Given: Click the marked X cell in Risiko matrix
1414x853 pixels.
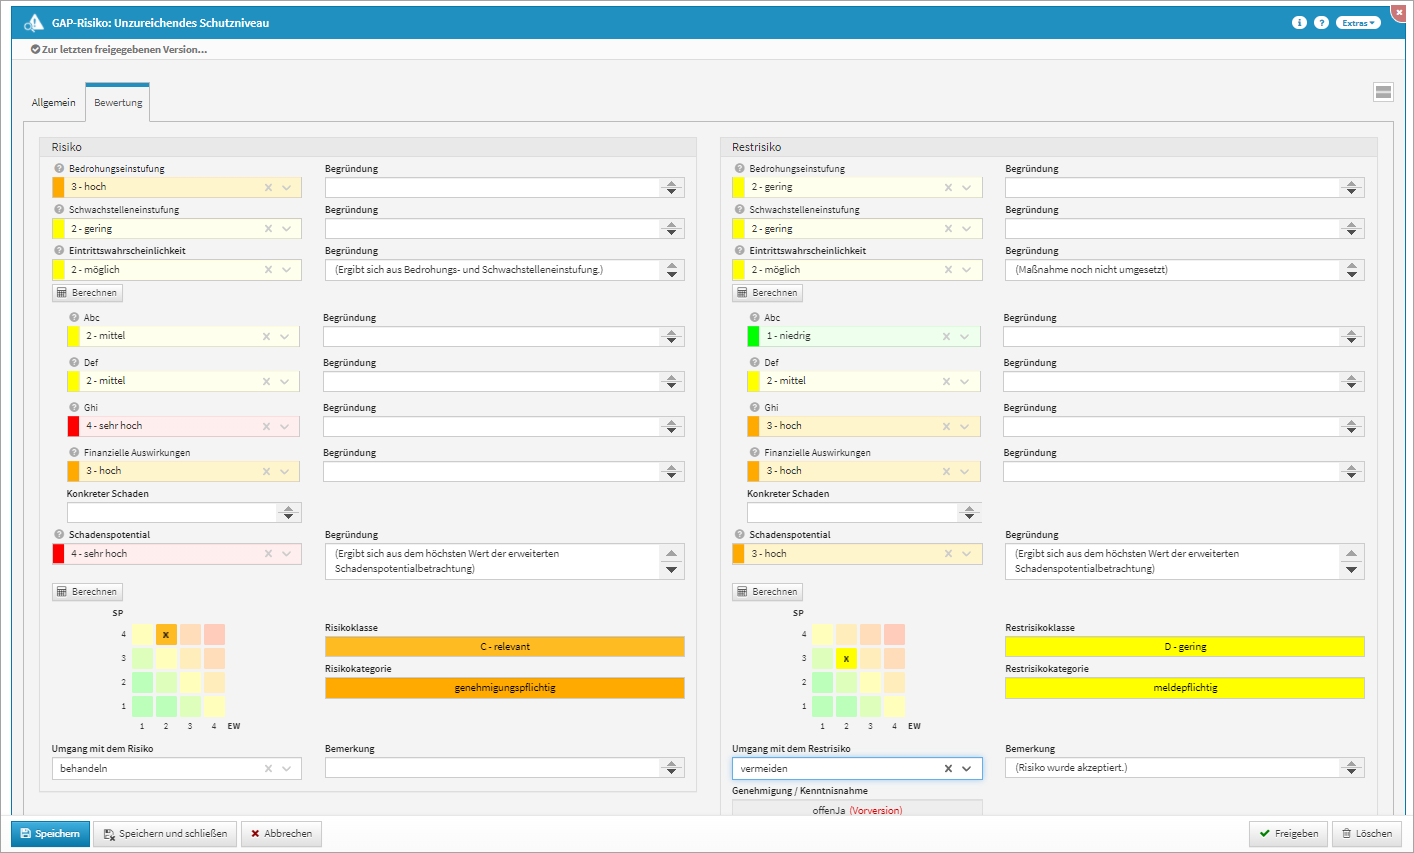Looking at the screenshot, I should click(x=166, y=635).
